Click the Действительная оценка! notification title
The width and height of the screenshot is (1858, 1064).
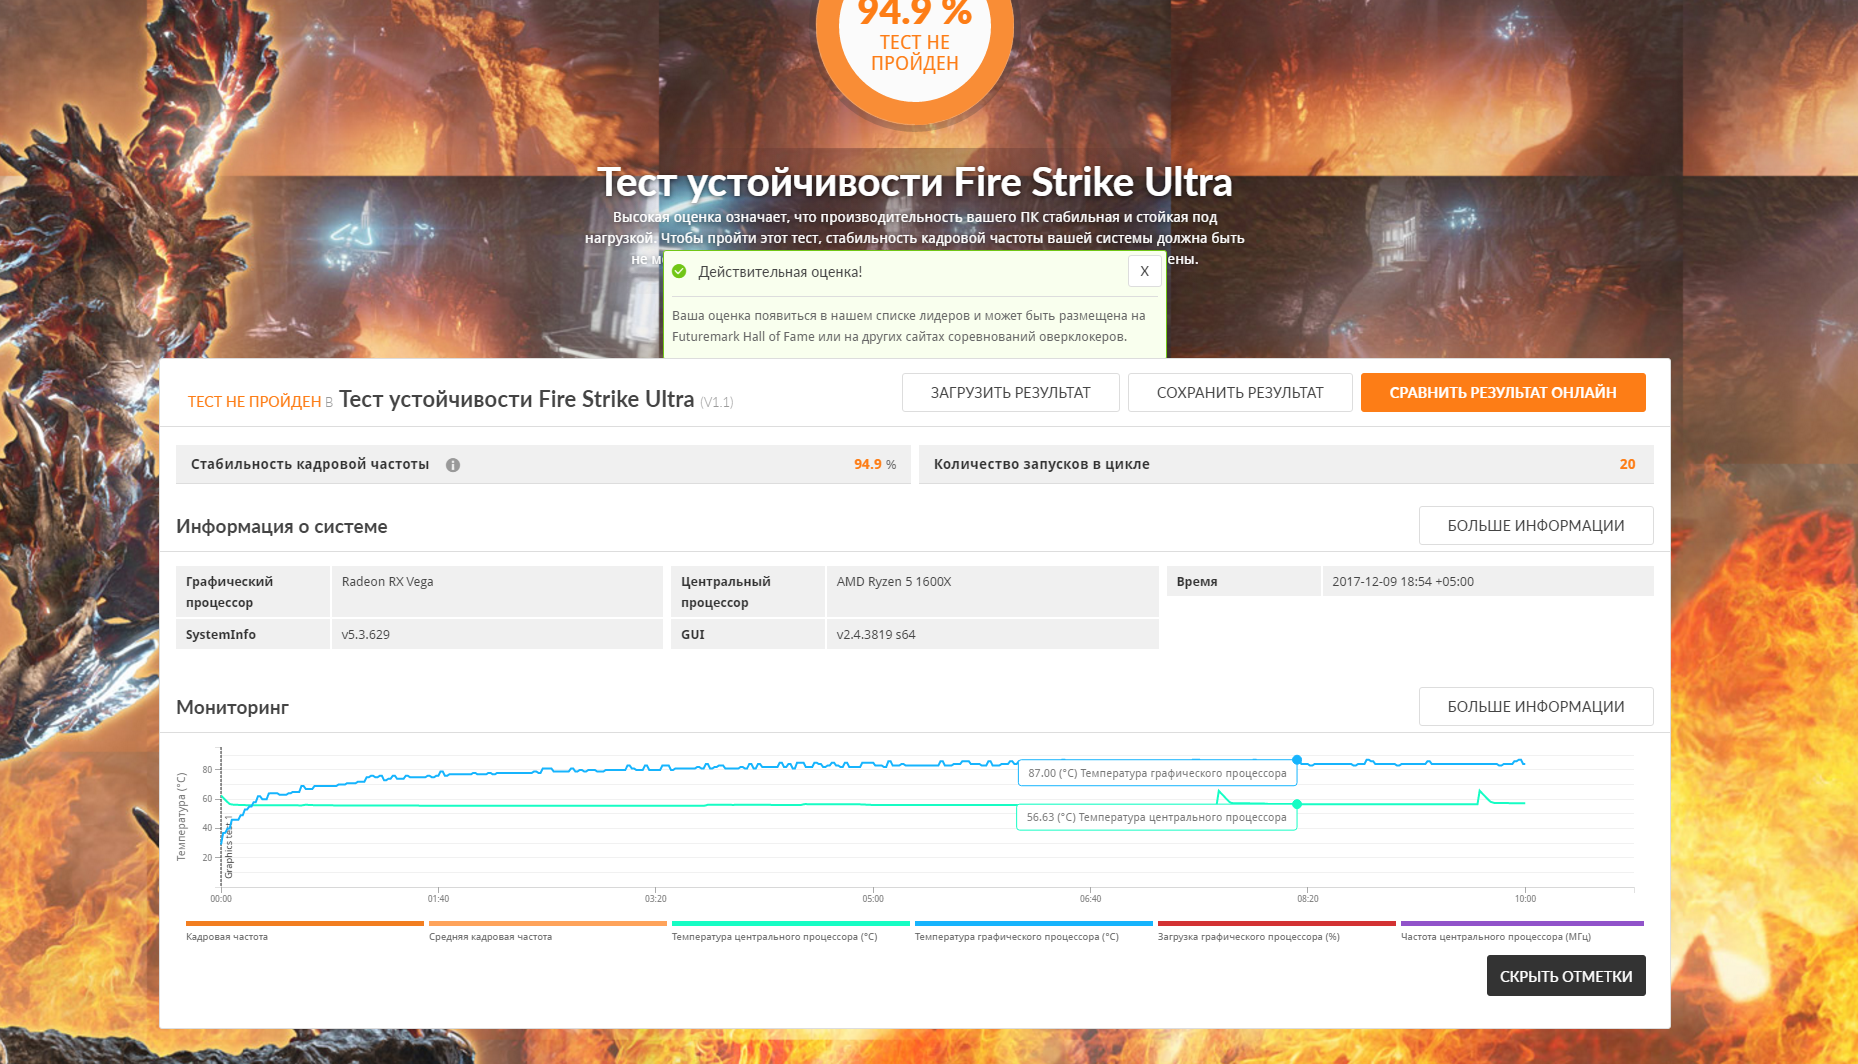tap(780, 272)
